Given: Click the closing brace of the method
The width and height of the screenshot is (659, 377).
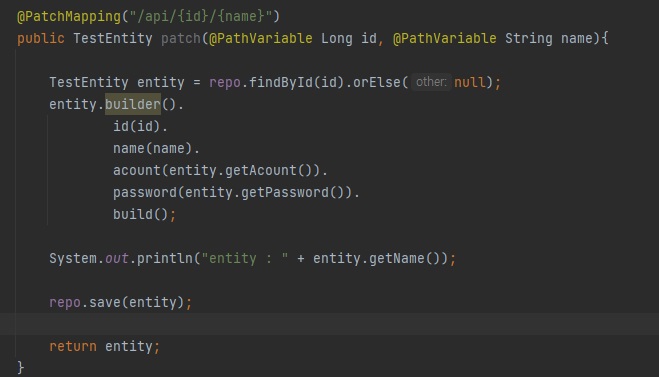Looking at the screenshot, I should 21,368.
